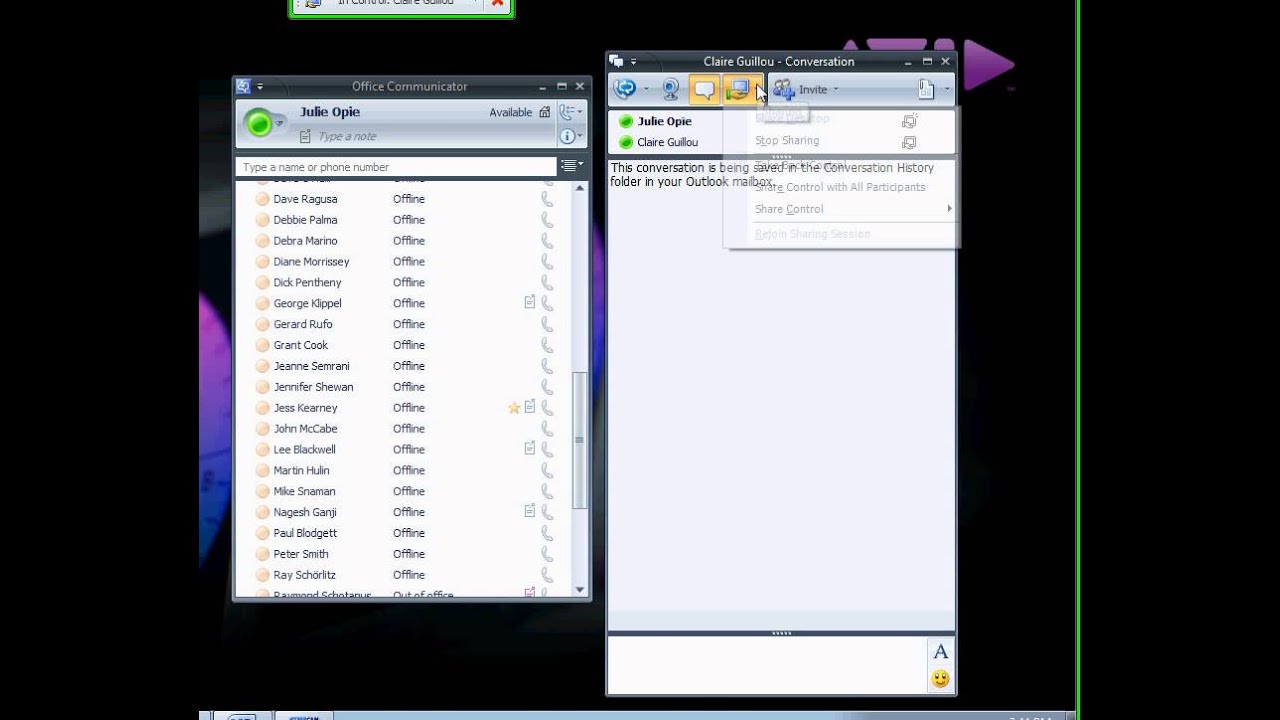Screen dimensions: 1280x720
Task: Click the contact list scrollbar thumb
Action: tap(579, 440)
